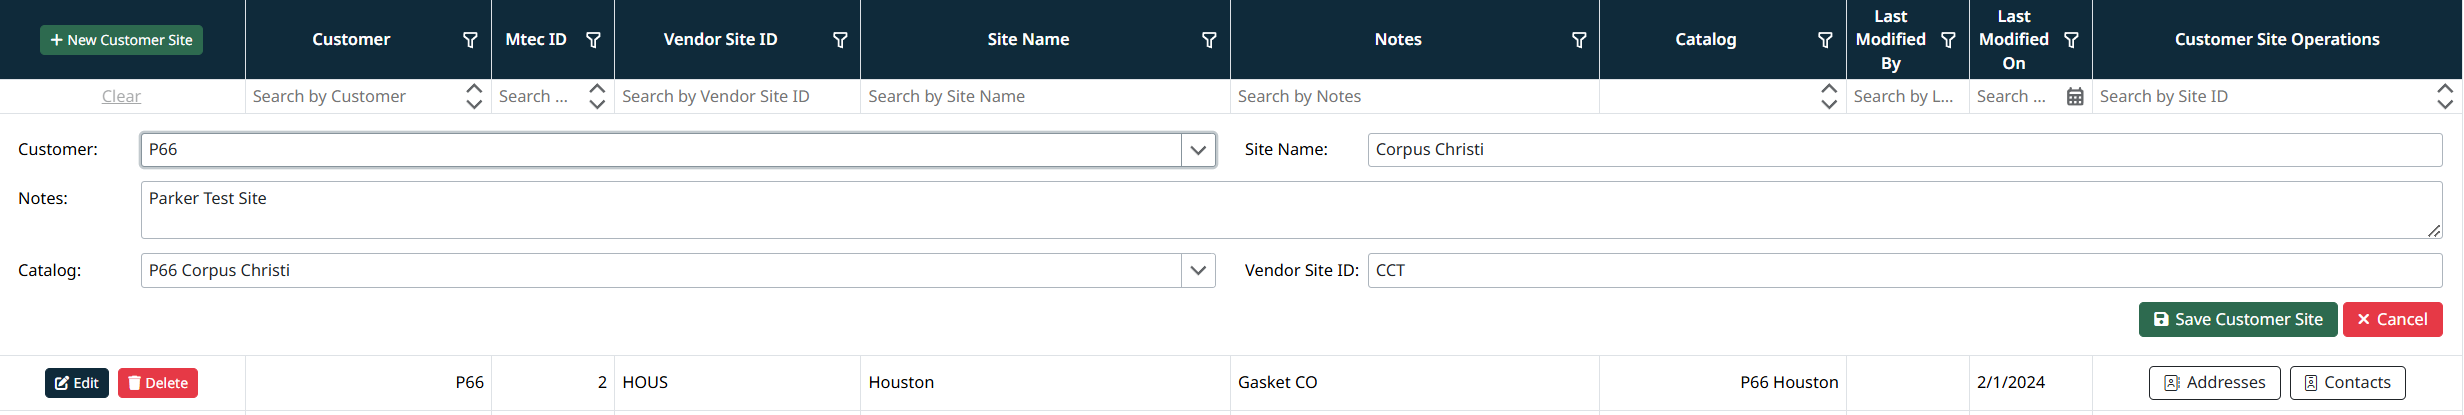Save the customer site

point(2237,320)
